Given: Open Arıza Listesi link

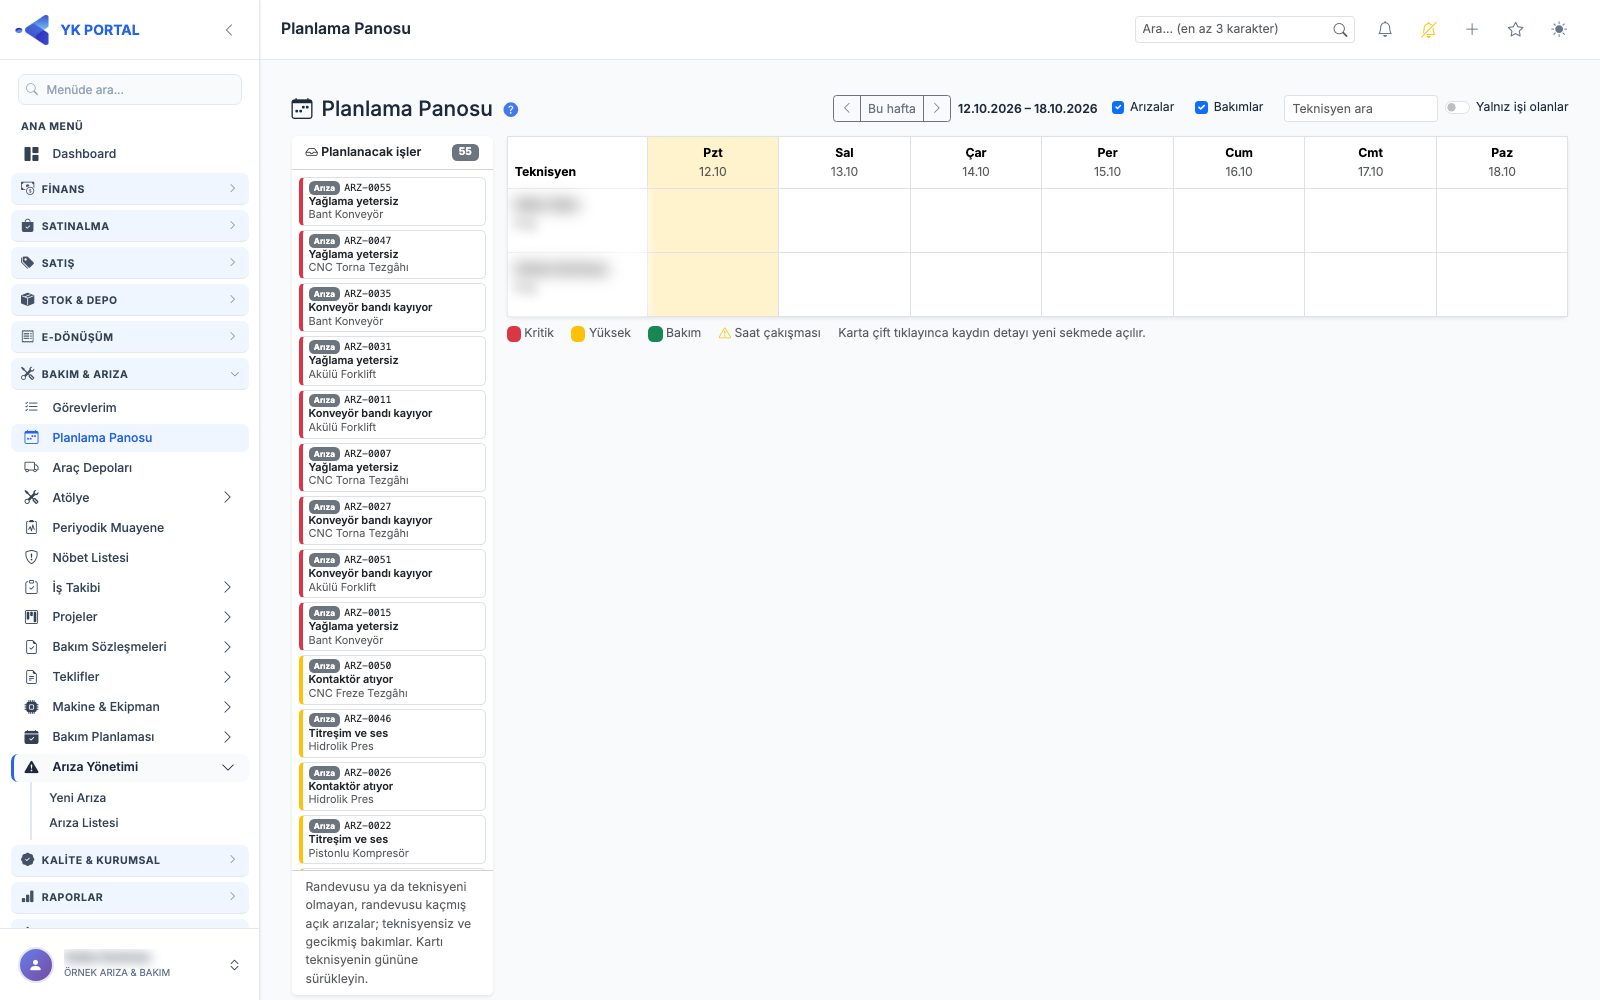Looking at the screenshot, I should pyautogui.click(x=84, y=823).
